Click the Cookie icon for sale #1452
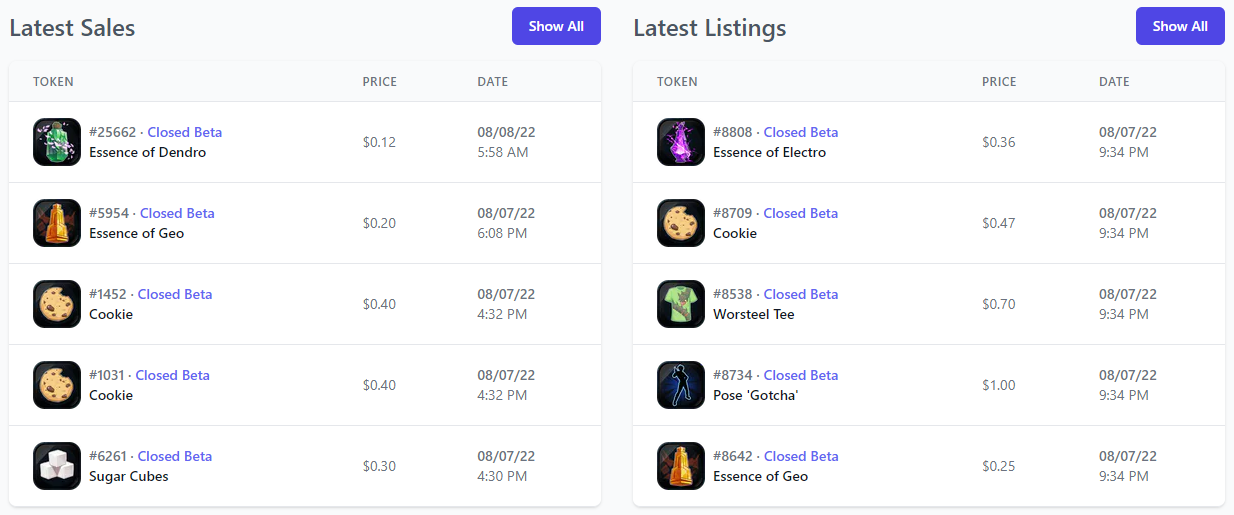This screenshot has height=515, width=1234. (x=57, y=304)
